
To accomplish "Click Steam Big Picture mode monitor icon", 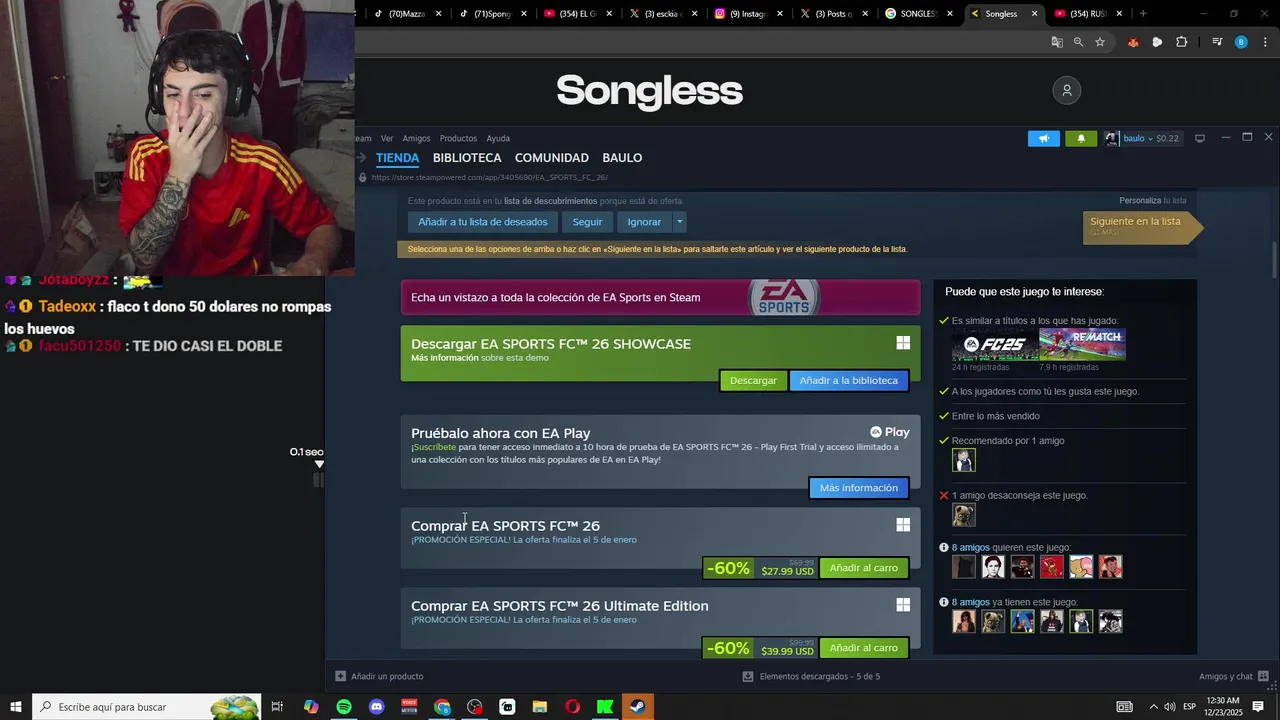I will [x=1200, y=138].
